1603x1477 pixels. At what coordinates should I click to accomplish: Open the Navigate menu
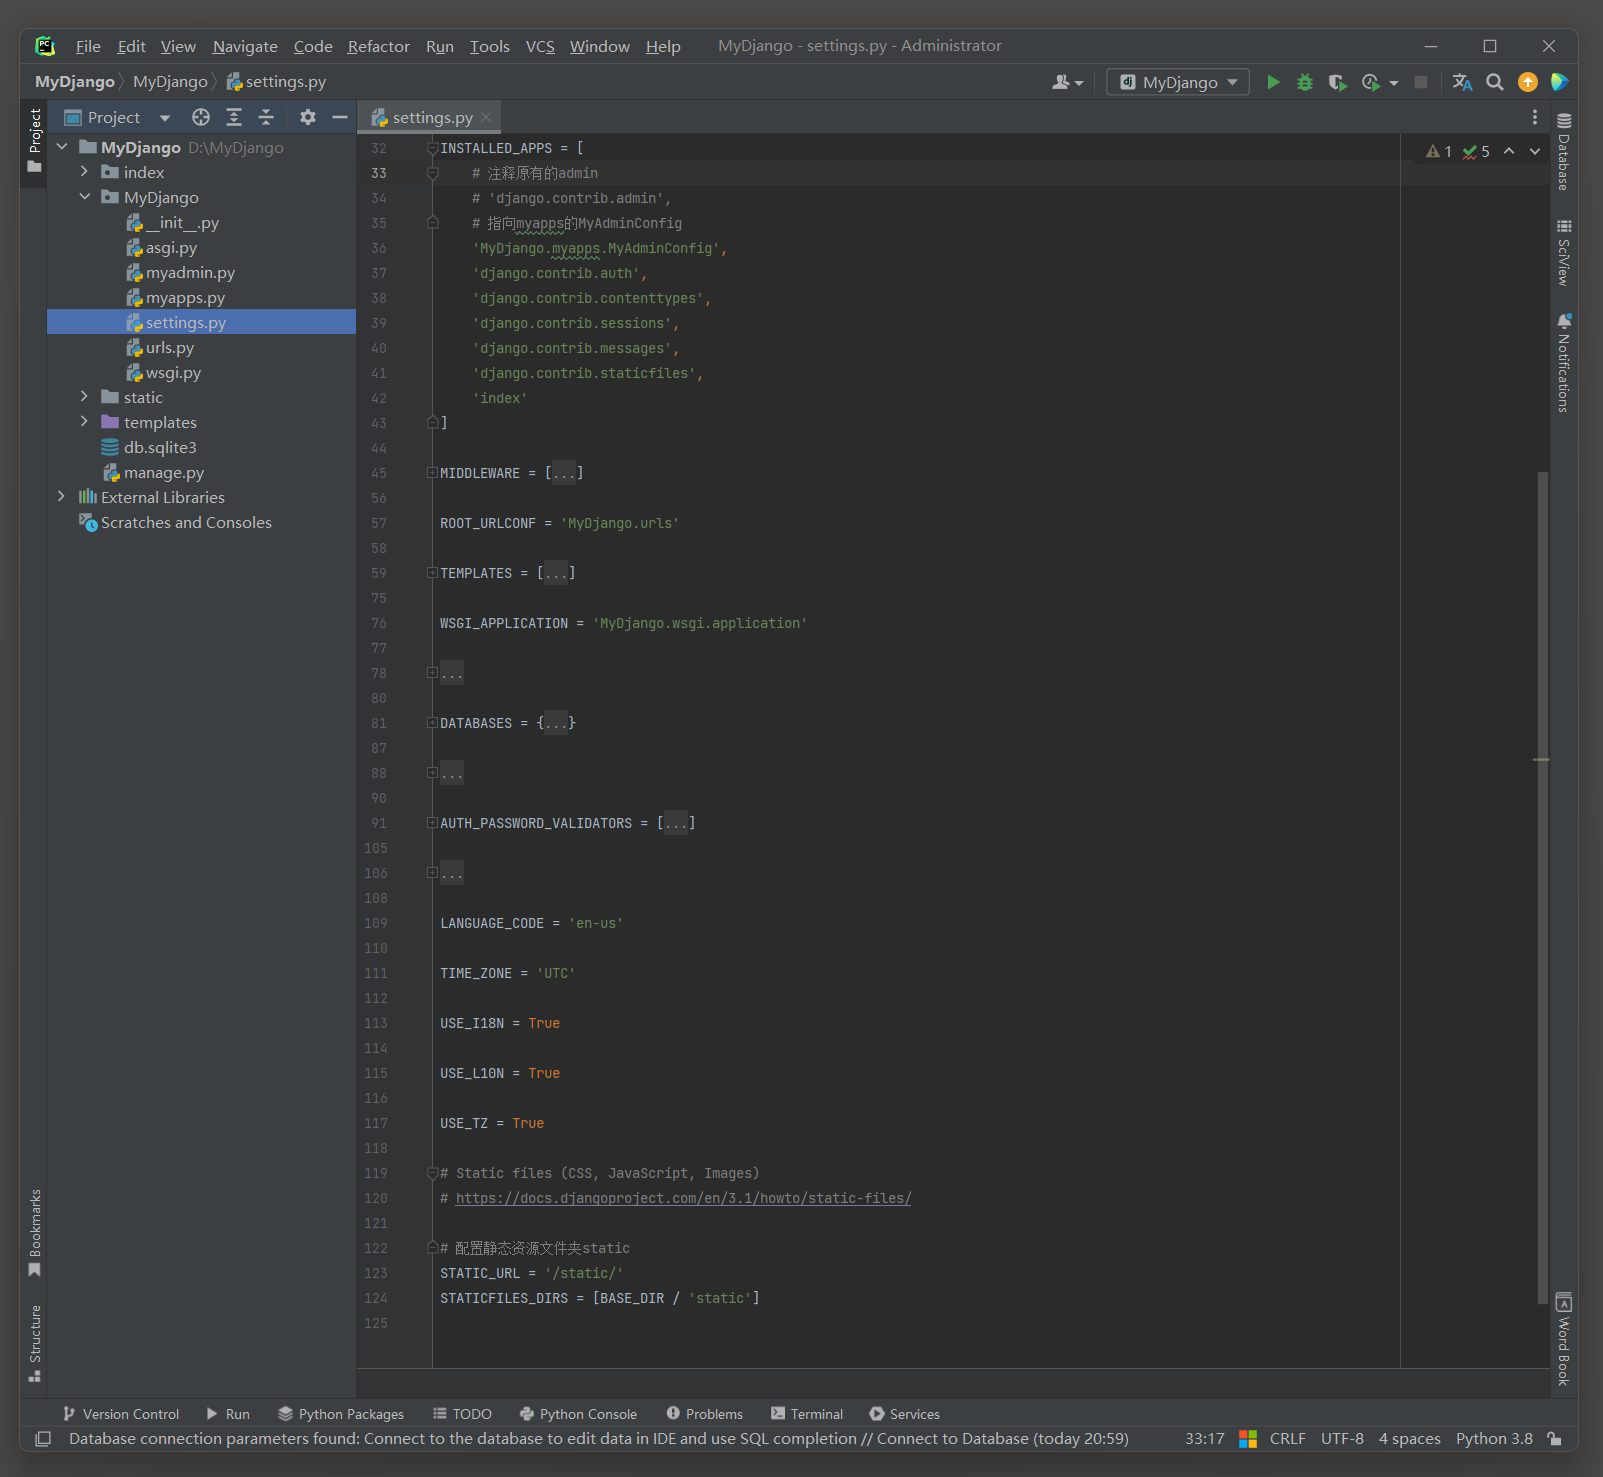[x=245, y=46]
